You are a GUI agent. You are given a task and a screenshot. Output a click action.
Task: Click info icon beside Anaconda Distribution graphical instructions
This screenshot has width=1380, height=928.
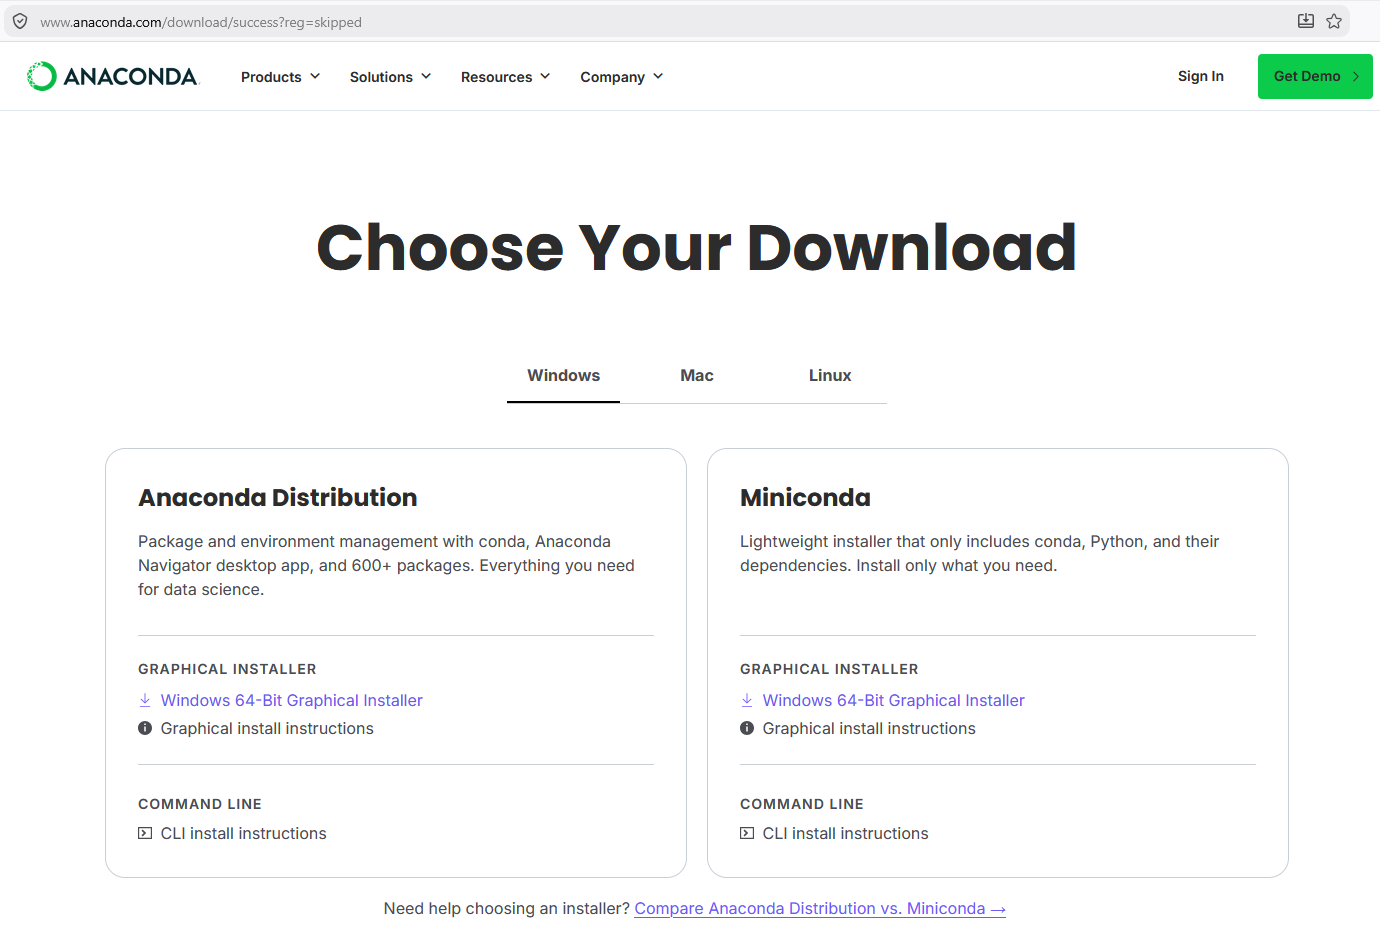point(145,728)
